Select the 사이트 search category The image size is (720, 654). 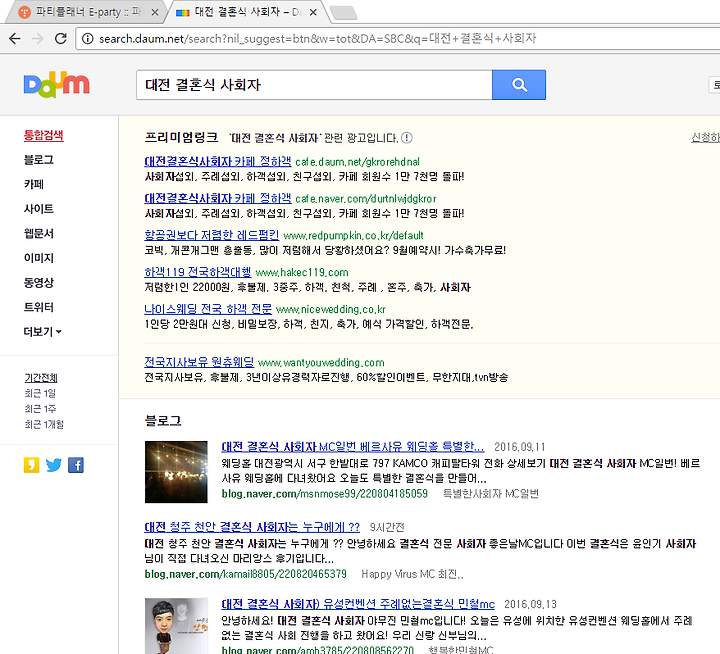point(39,209)
